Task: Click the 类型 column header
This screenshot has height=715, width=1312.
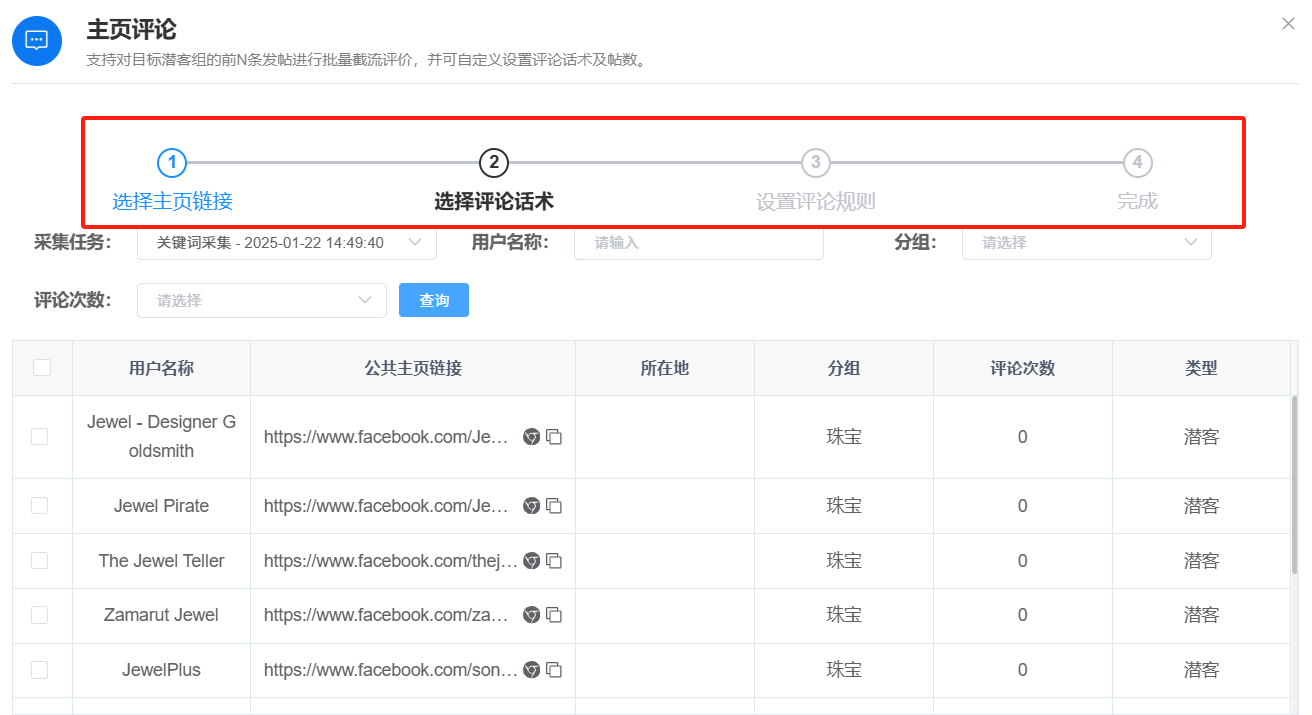Action: [1202, 368]
